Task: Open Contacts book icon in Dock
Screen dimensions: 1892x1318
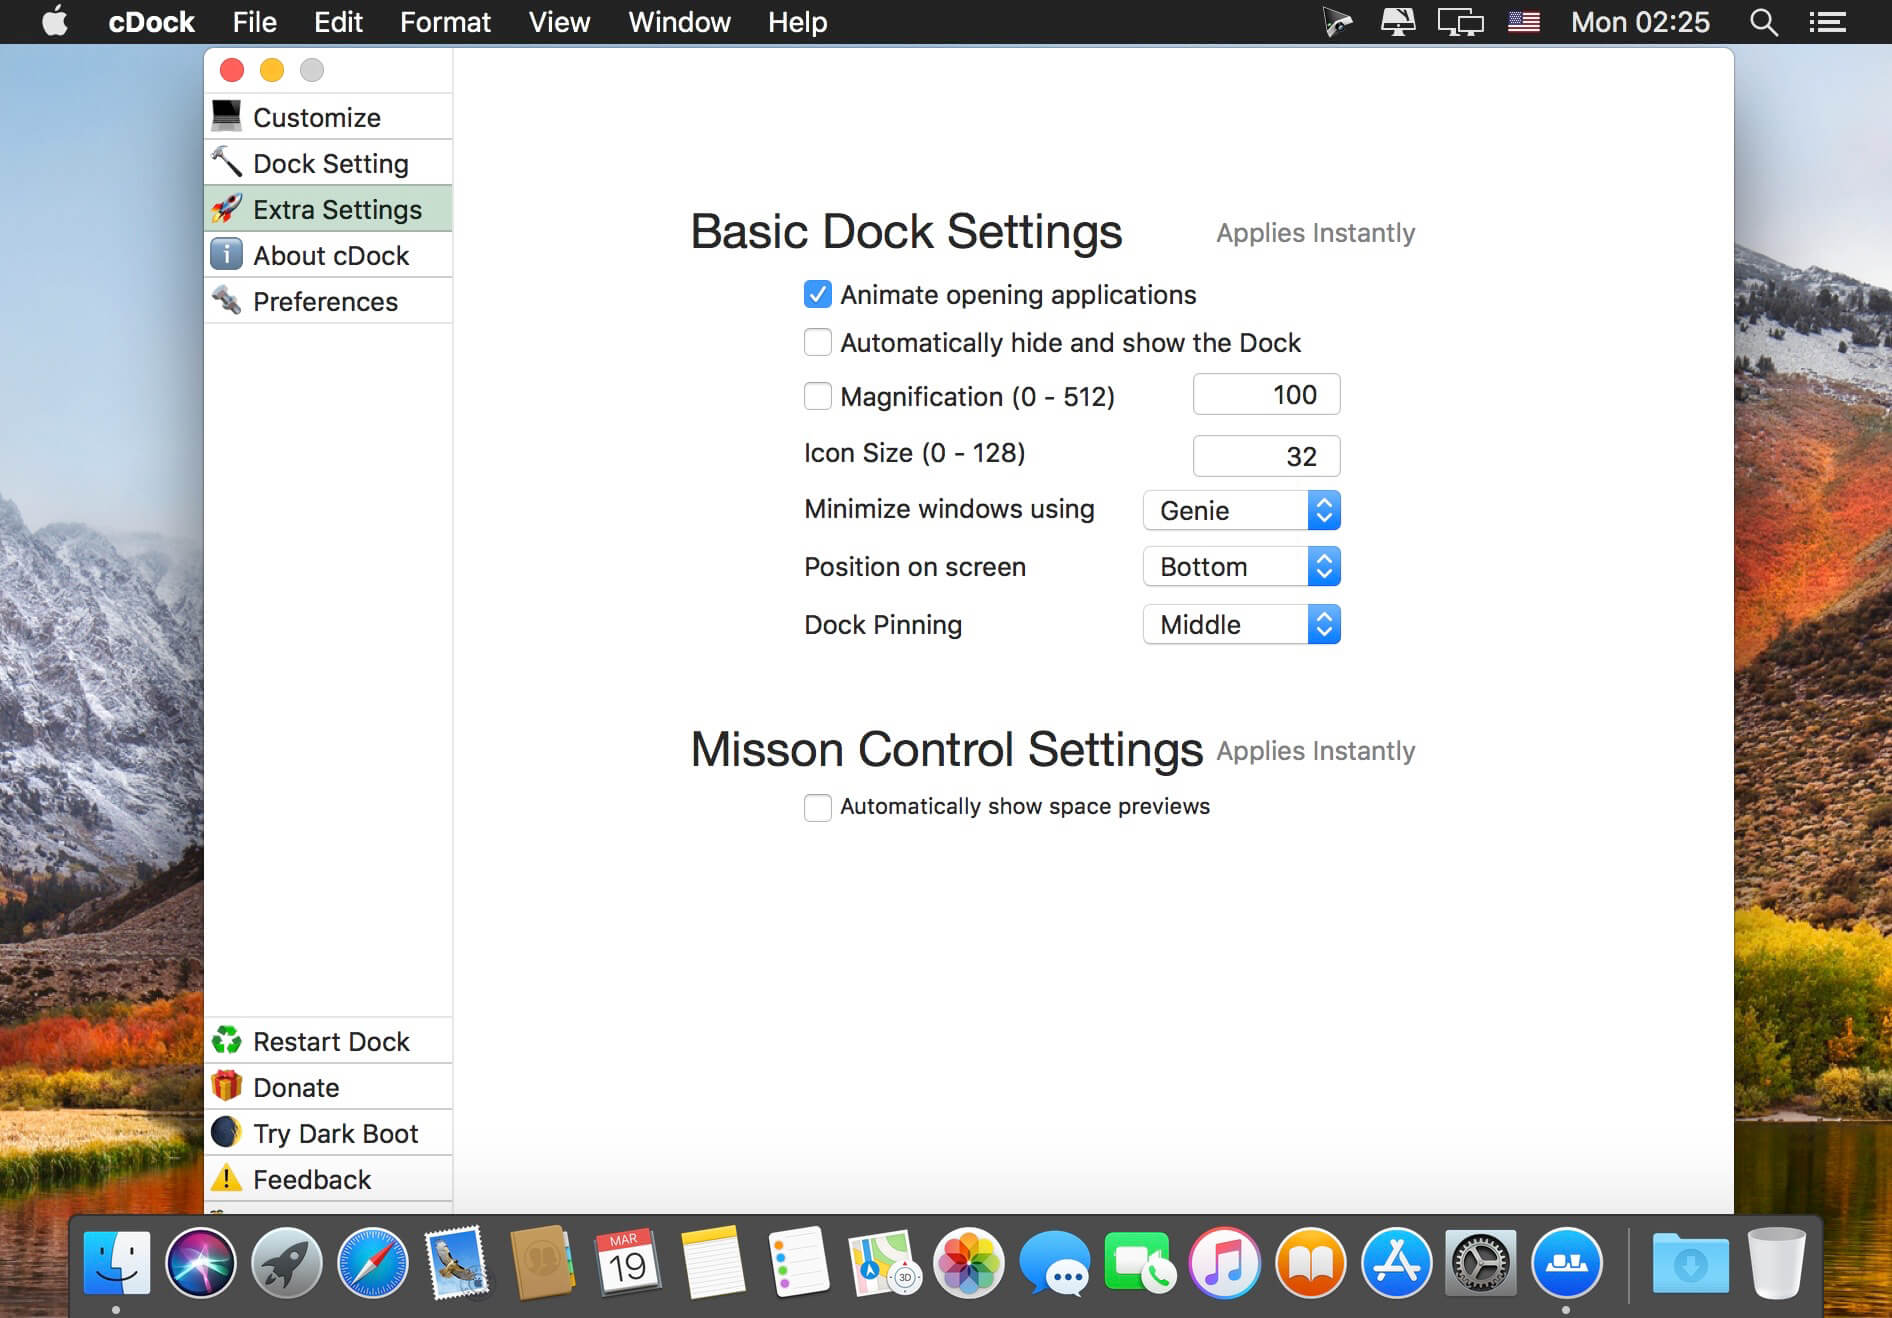Action: [x=543, y=1263]
